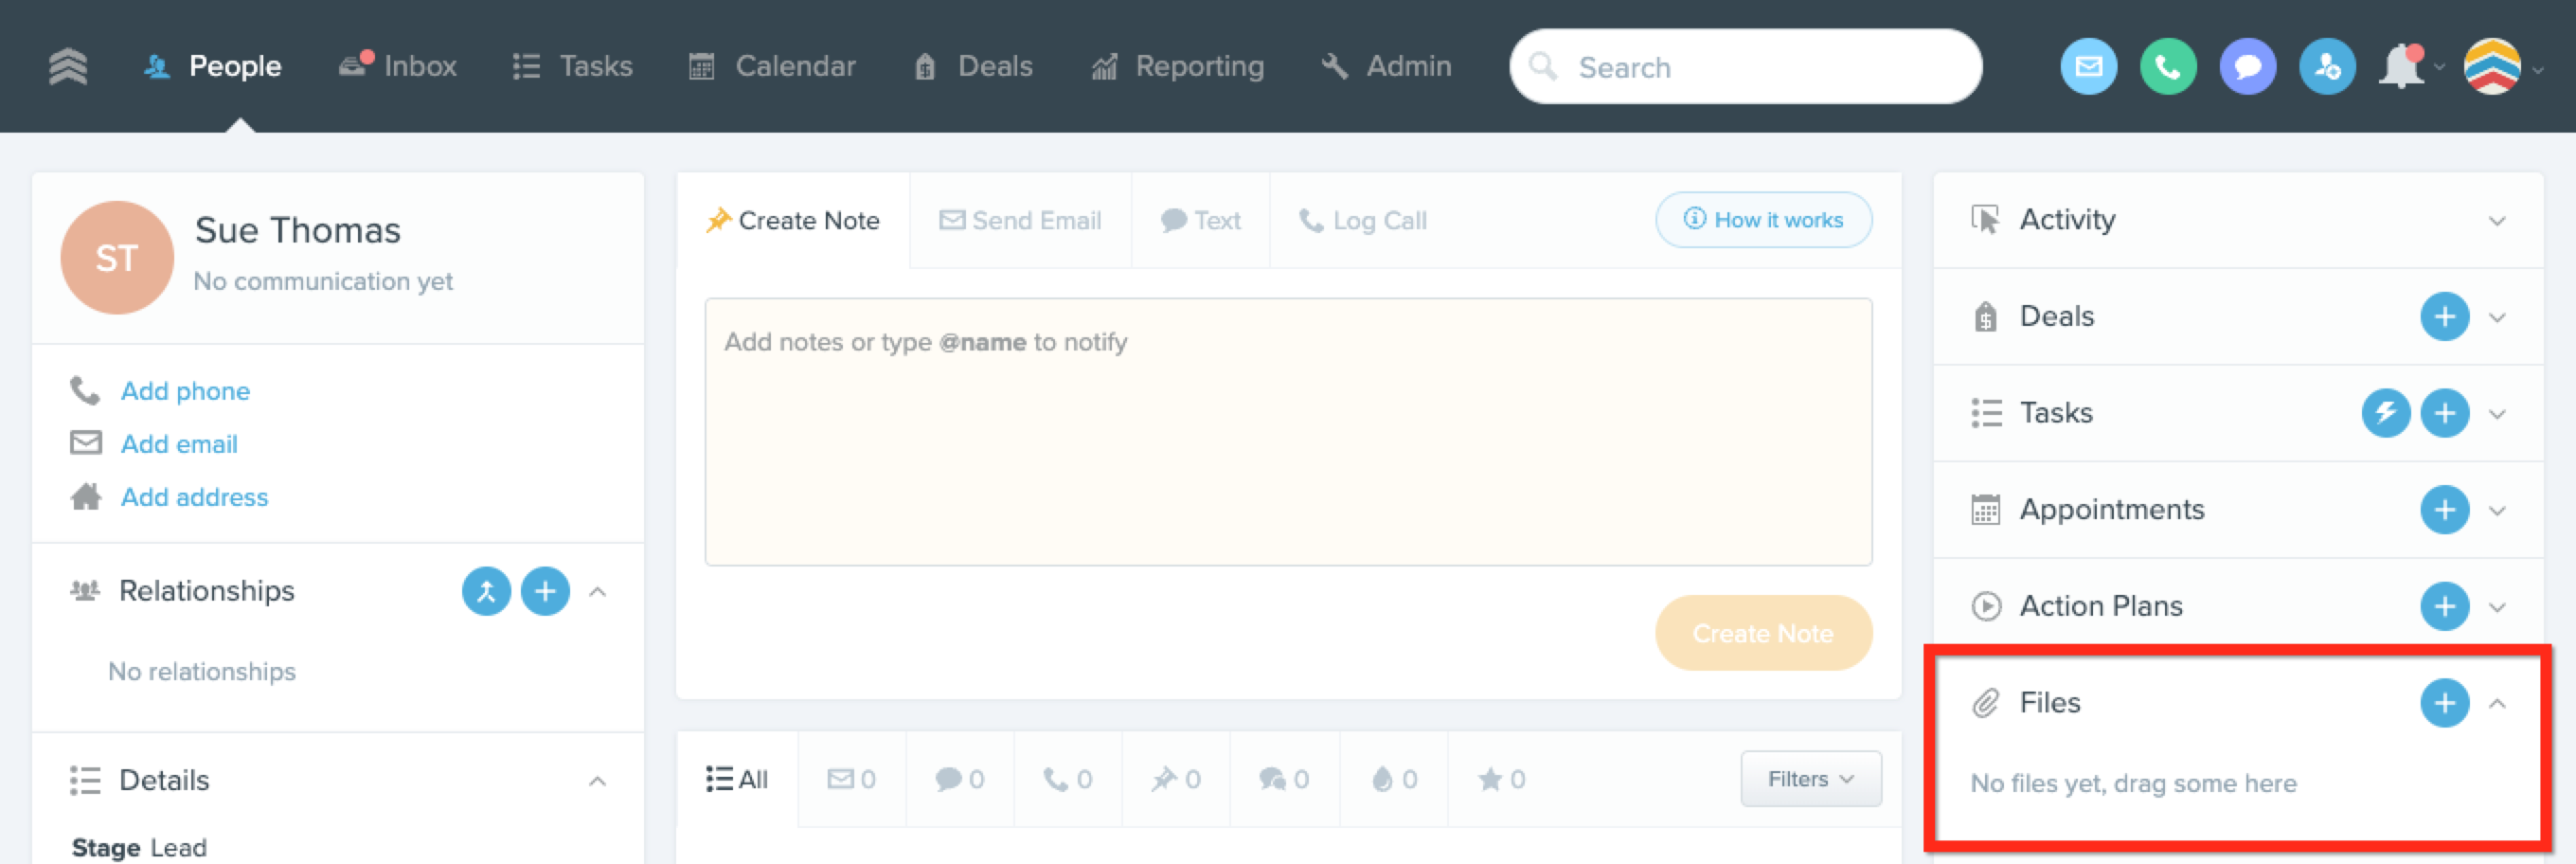Add a new relationship with plus button
Image resolution: width=2576 pixels, height=864 pixels.
coord(545,591)
